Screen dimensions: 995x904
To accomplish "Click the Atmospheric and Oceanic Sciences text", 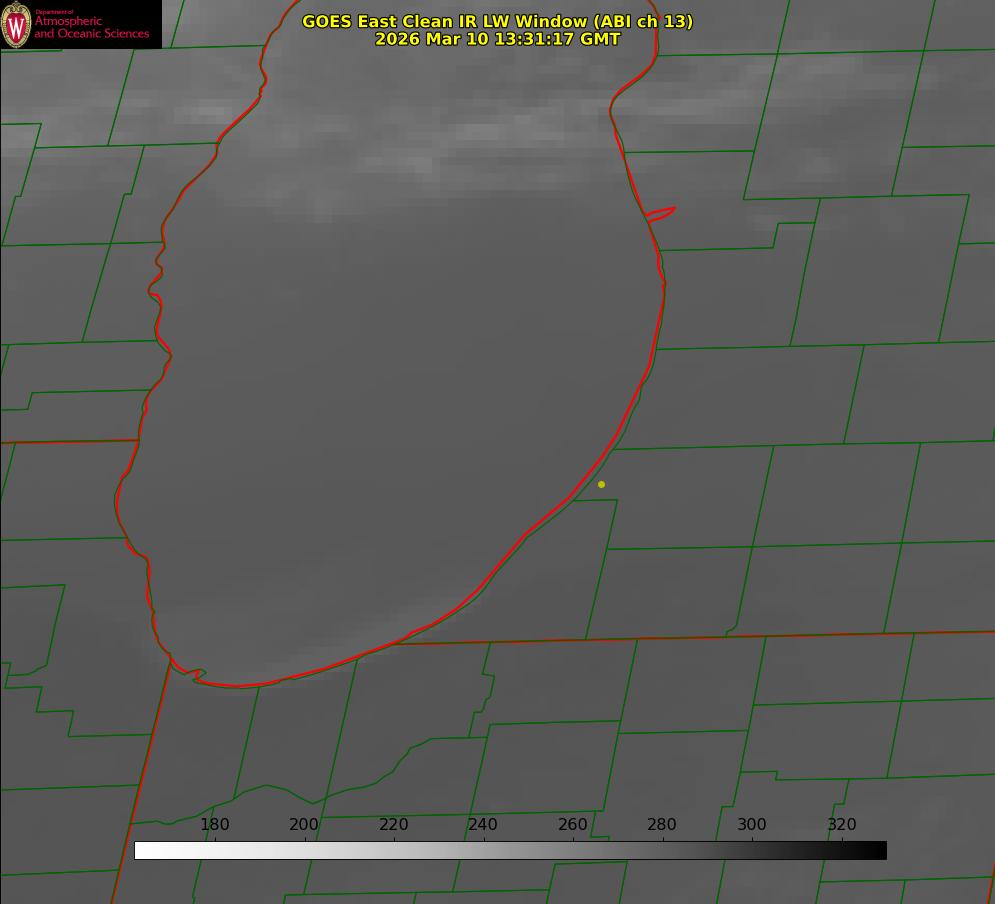I will (92, 27).
